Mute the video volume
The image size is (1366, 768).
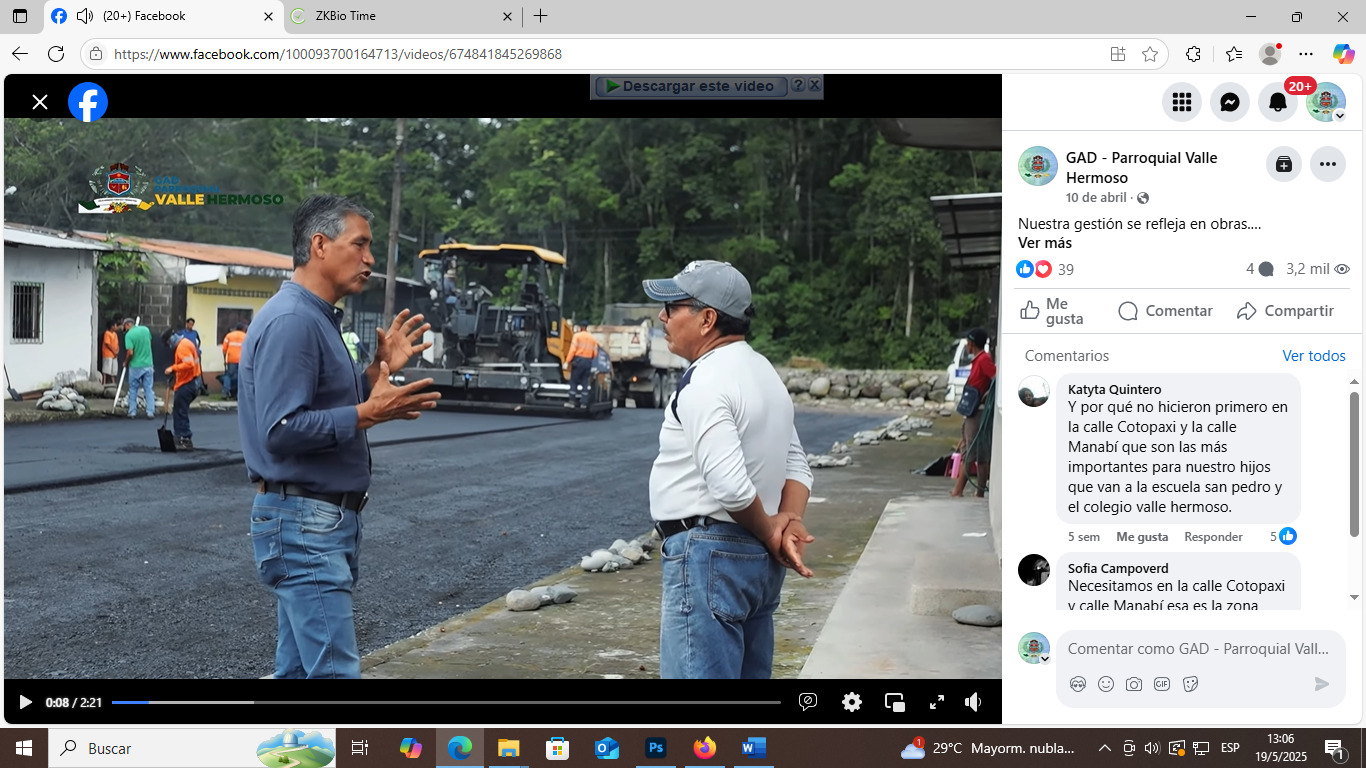click(973, 702)
